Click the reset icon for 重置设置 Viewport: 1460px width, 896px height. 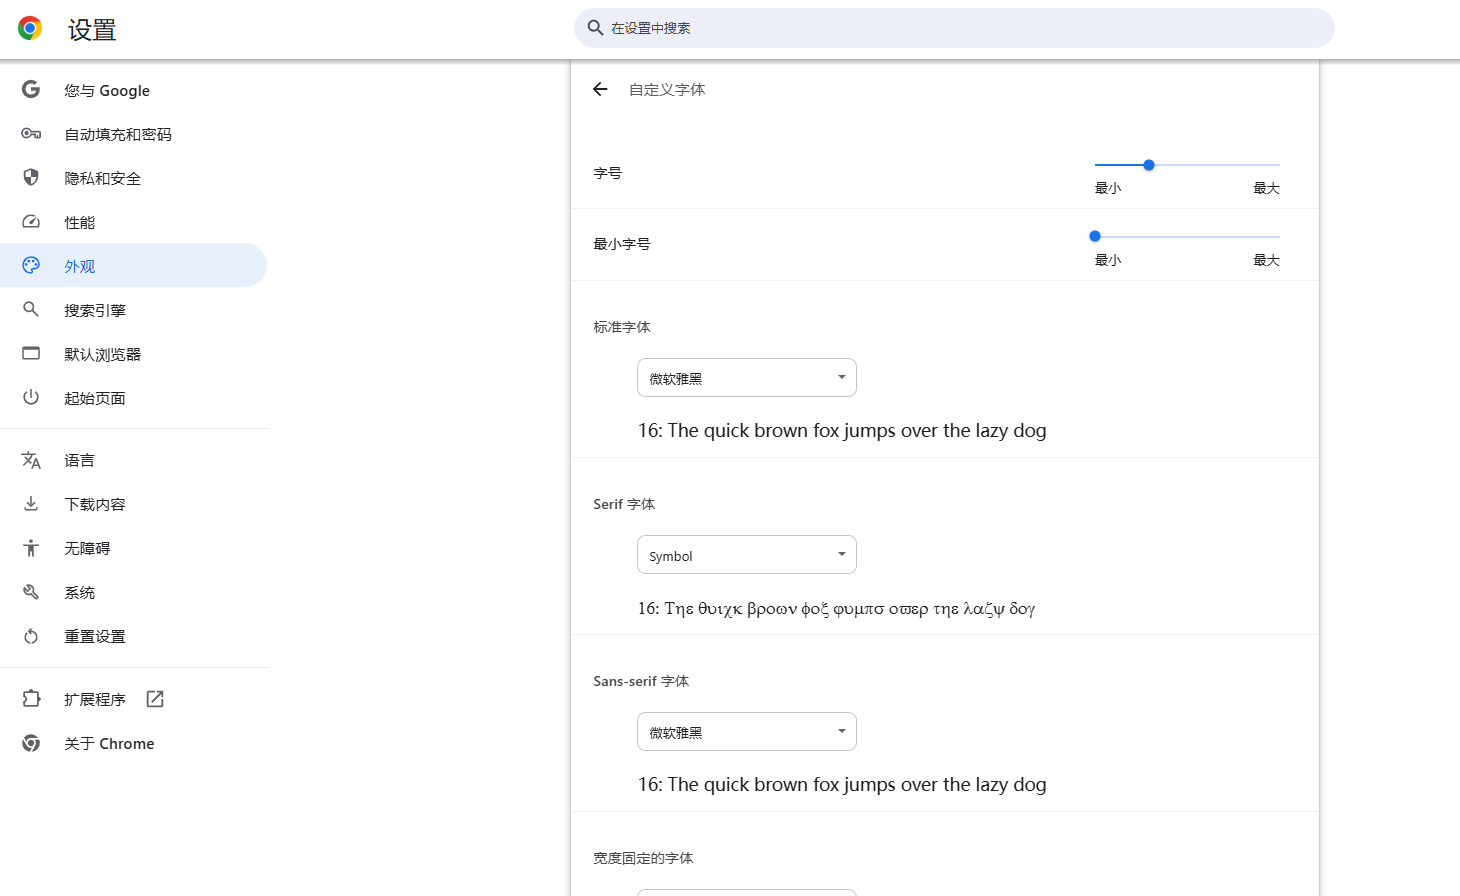(31, 636)
